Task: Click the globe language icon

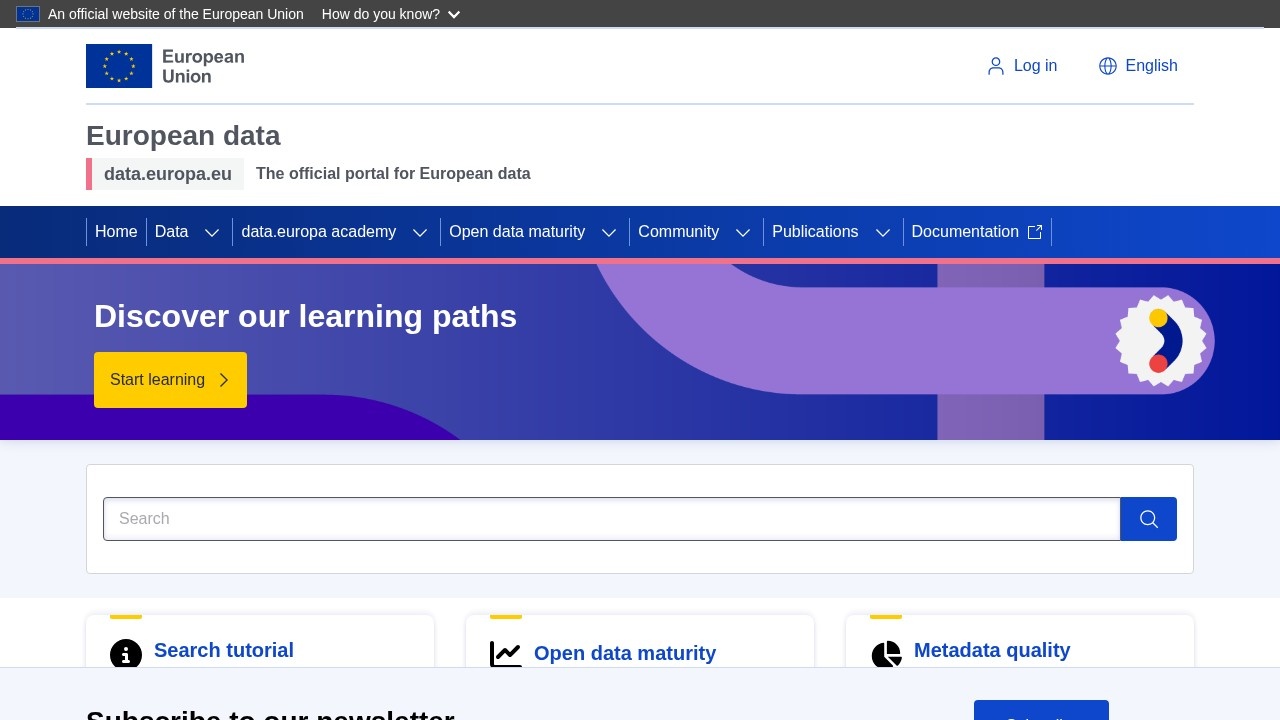Action: point(1108,66)
